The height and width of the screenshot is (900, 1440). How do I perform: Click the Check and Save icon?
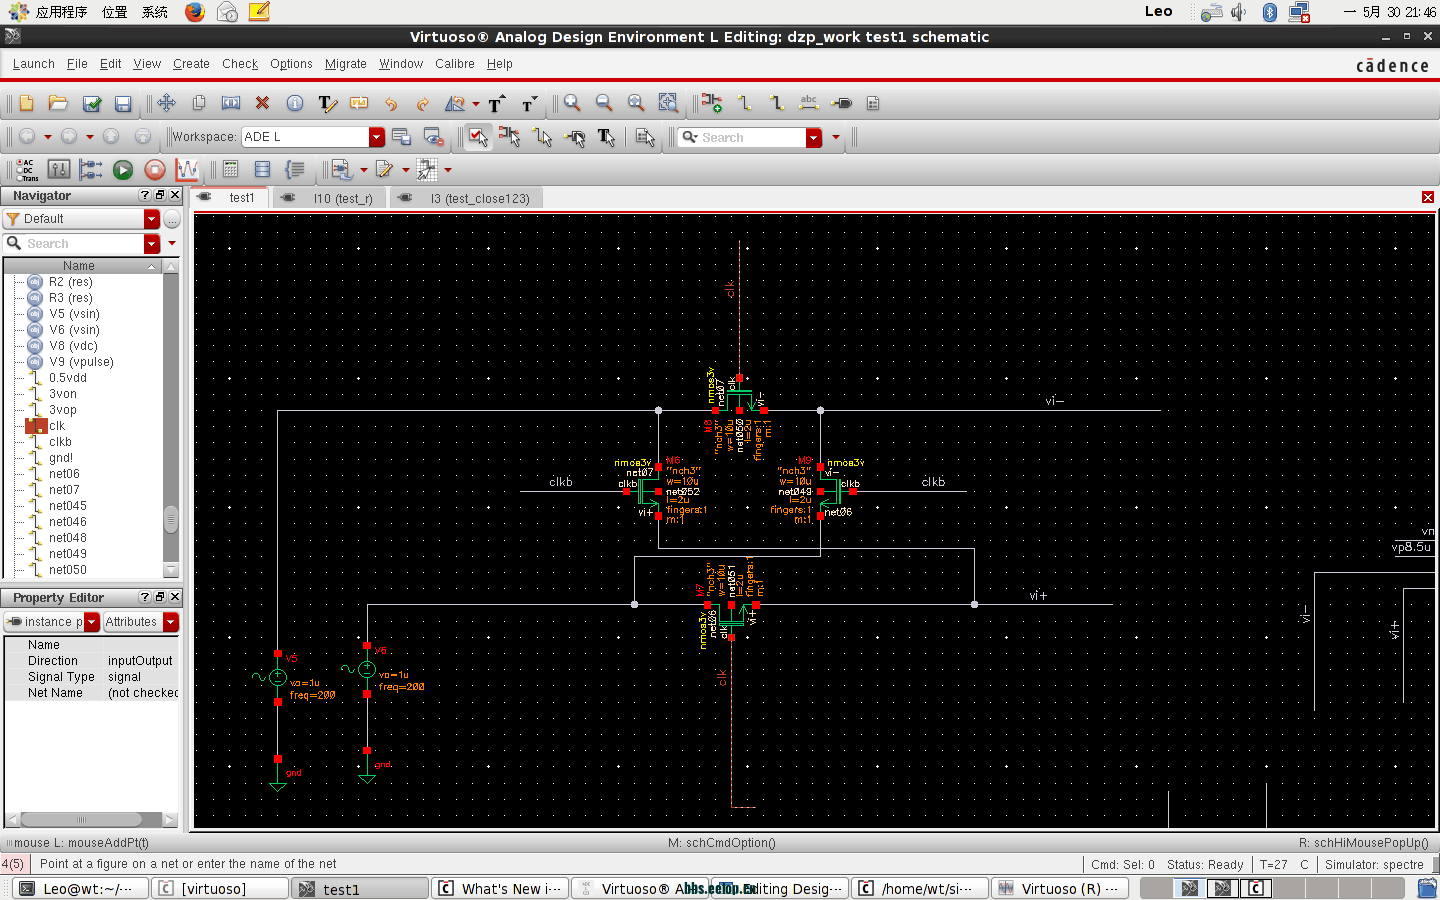point(91,103)
